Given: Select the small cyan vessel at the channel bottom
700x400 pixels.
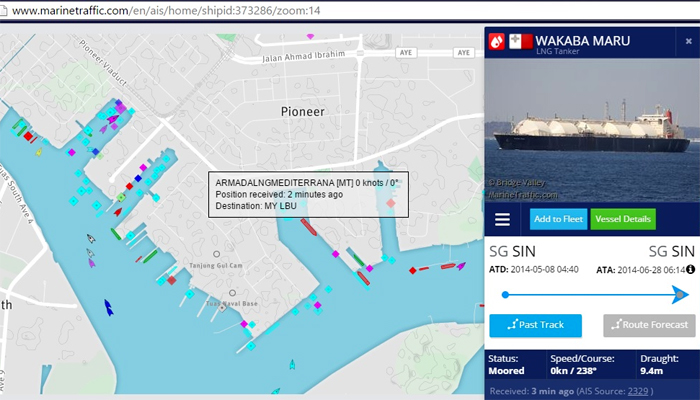Looking at the screenshot, I should pyautogui.click(x=292, y=365).
